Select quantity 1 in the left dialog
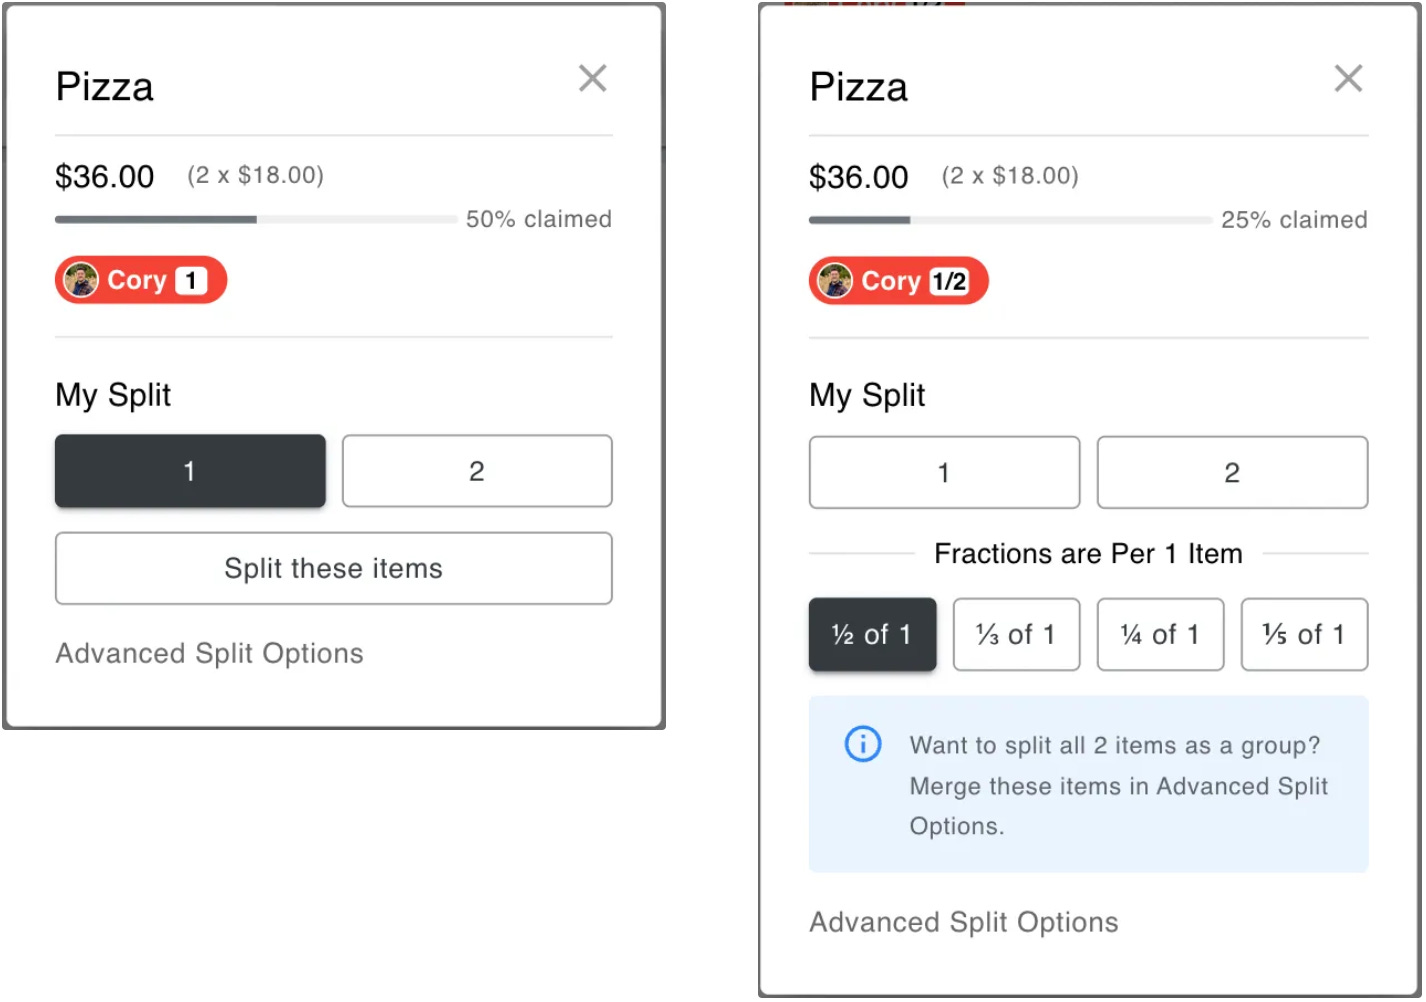The height and width of the screenshot is (1002, 1426). tap(190, 471)
